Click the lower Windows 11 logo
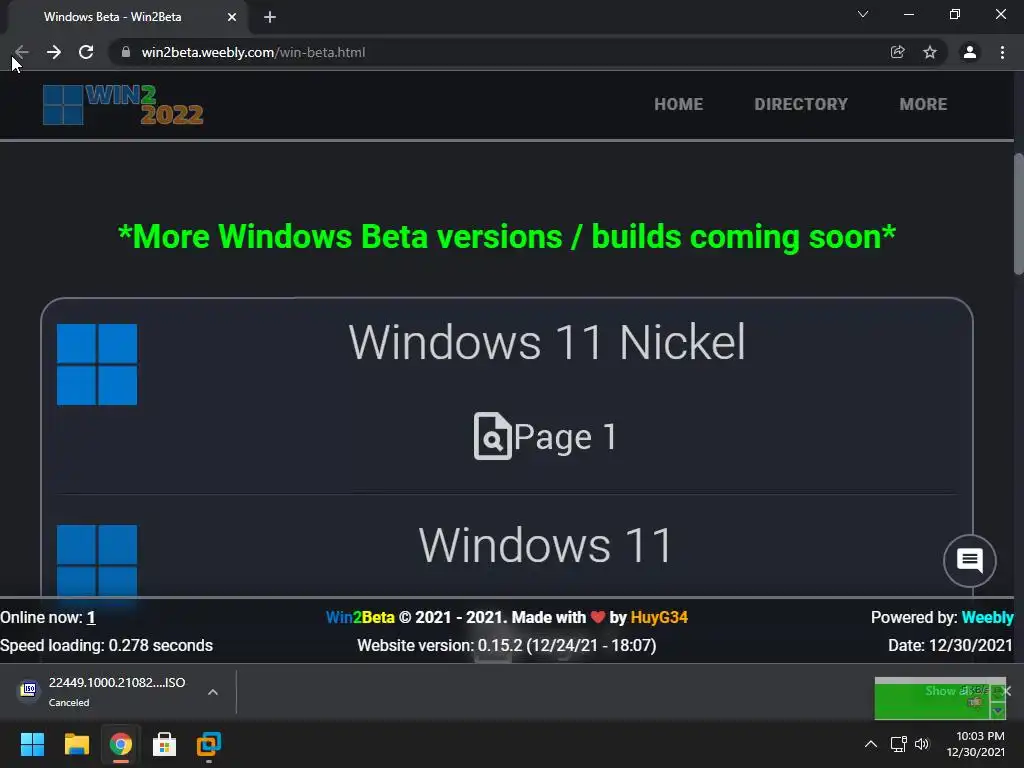Viewport: 1024px width, 768px height. (x=97, y=560)
